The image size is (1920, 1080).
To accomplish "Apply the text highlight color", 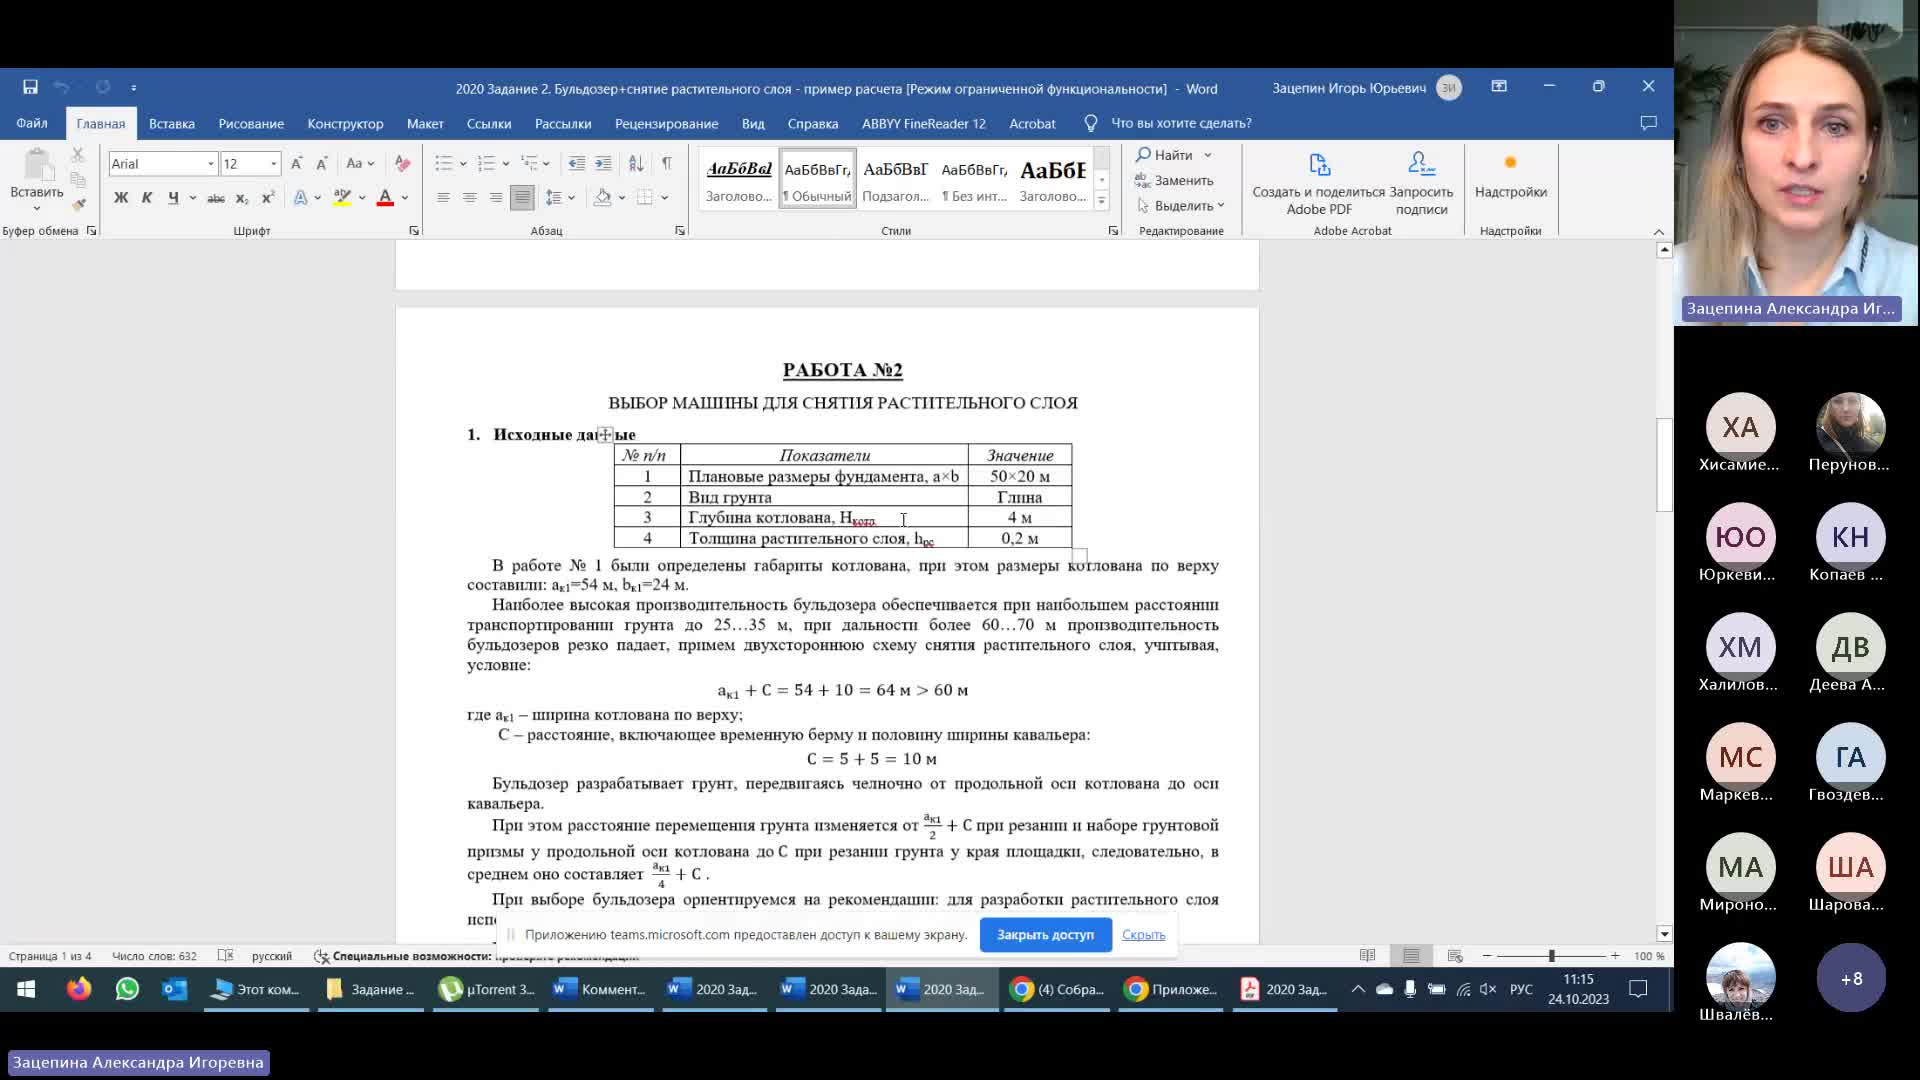I will click(342, 198).
